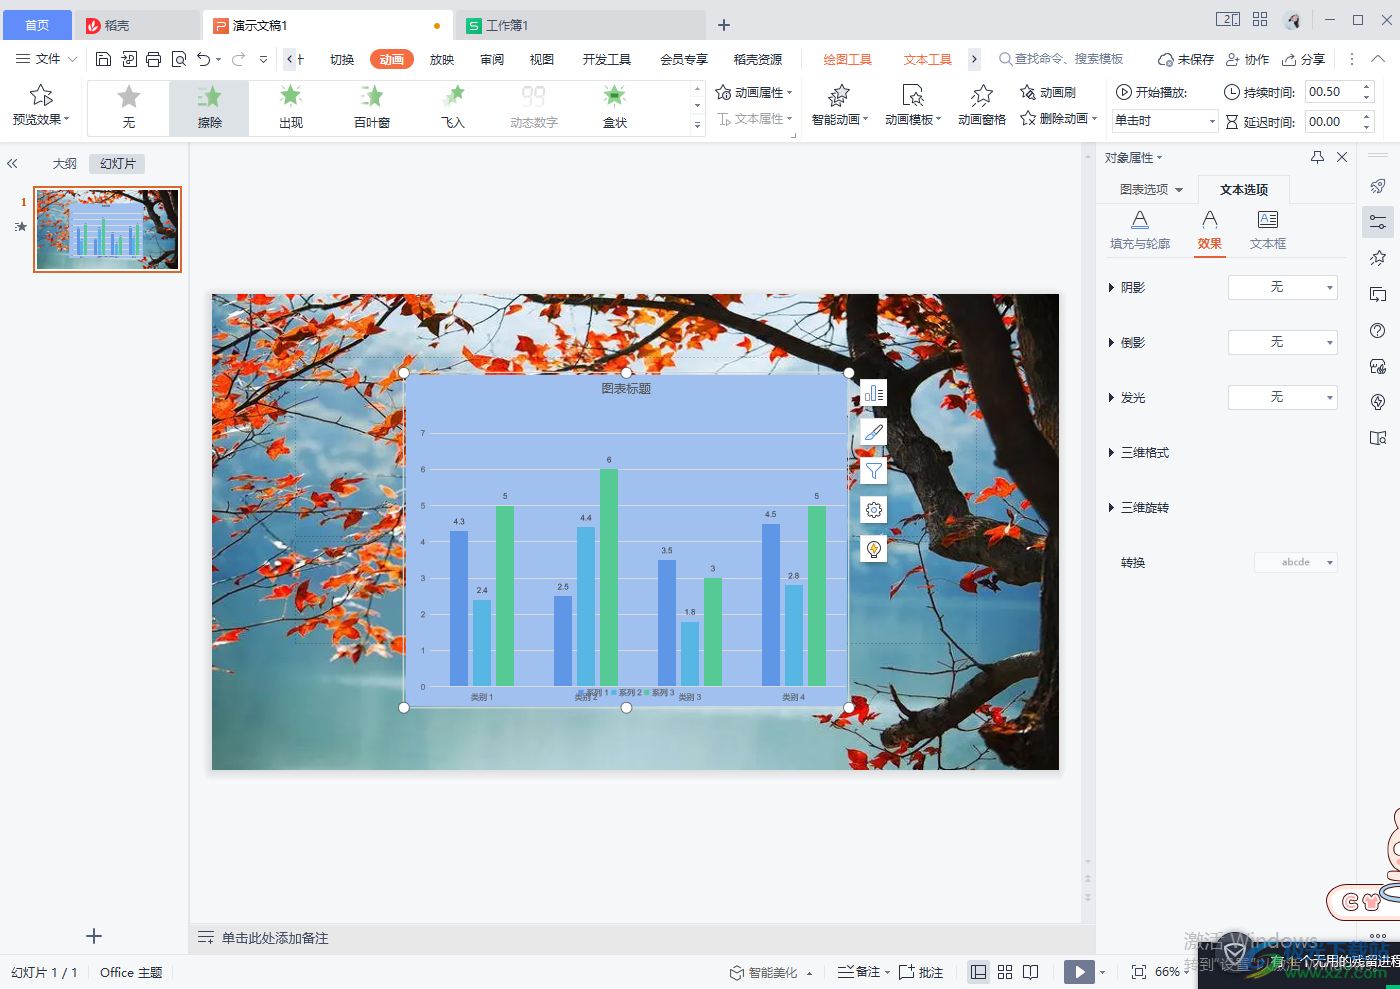The image size is (1400, 989).
Task: Open chart filter funnel button
Action: 874,471
